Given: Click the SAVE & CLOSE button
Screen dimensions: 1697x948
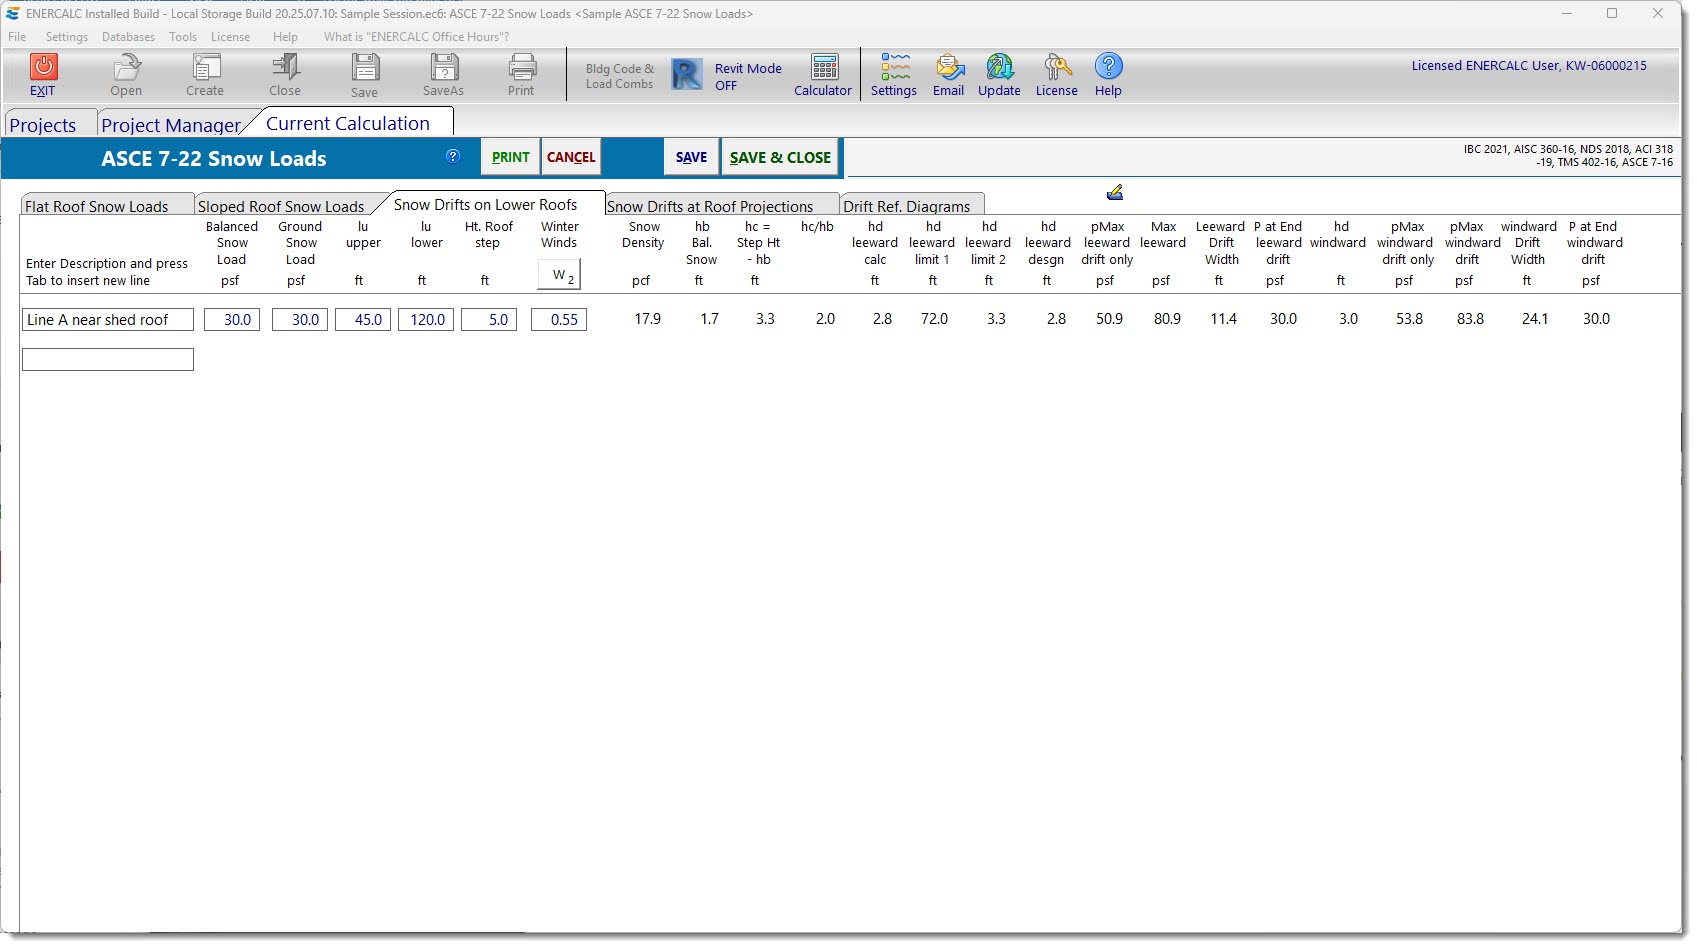Looking at the screenshot, I should (780, 157).
